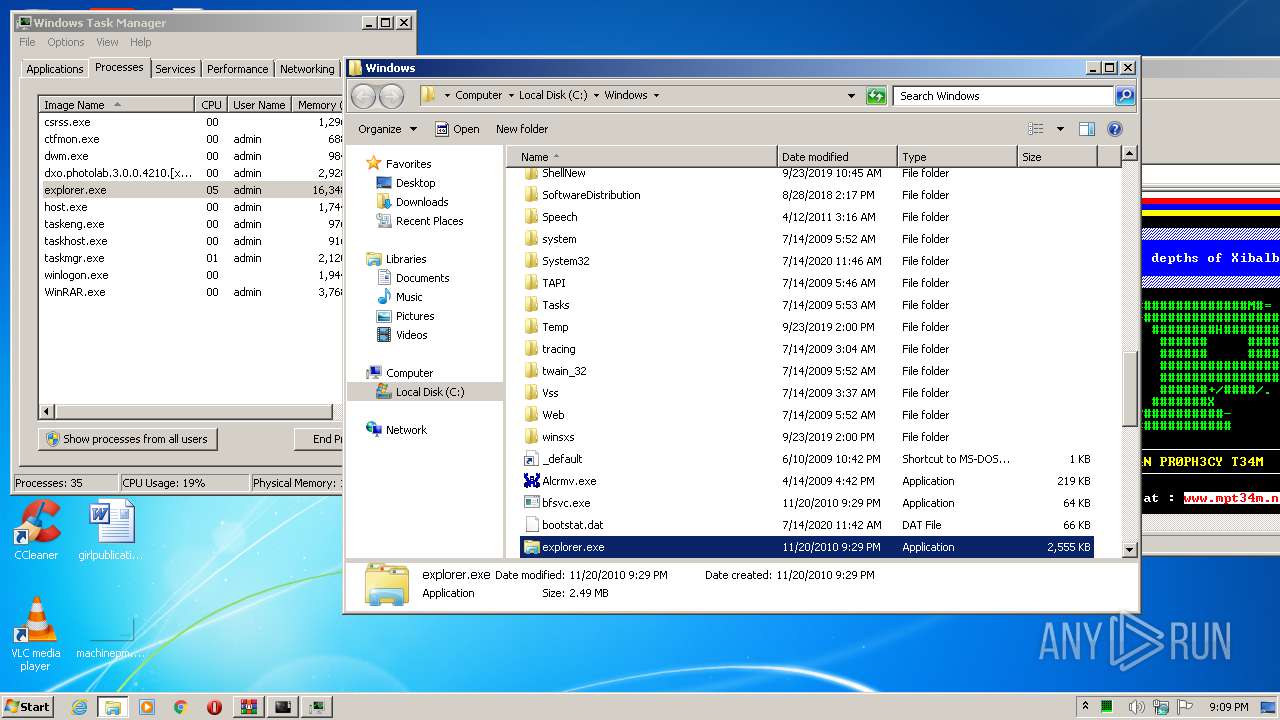
Task: Switch to the Performance tab
Action: point(237,69)
